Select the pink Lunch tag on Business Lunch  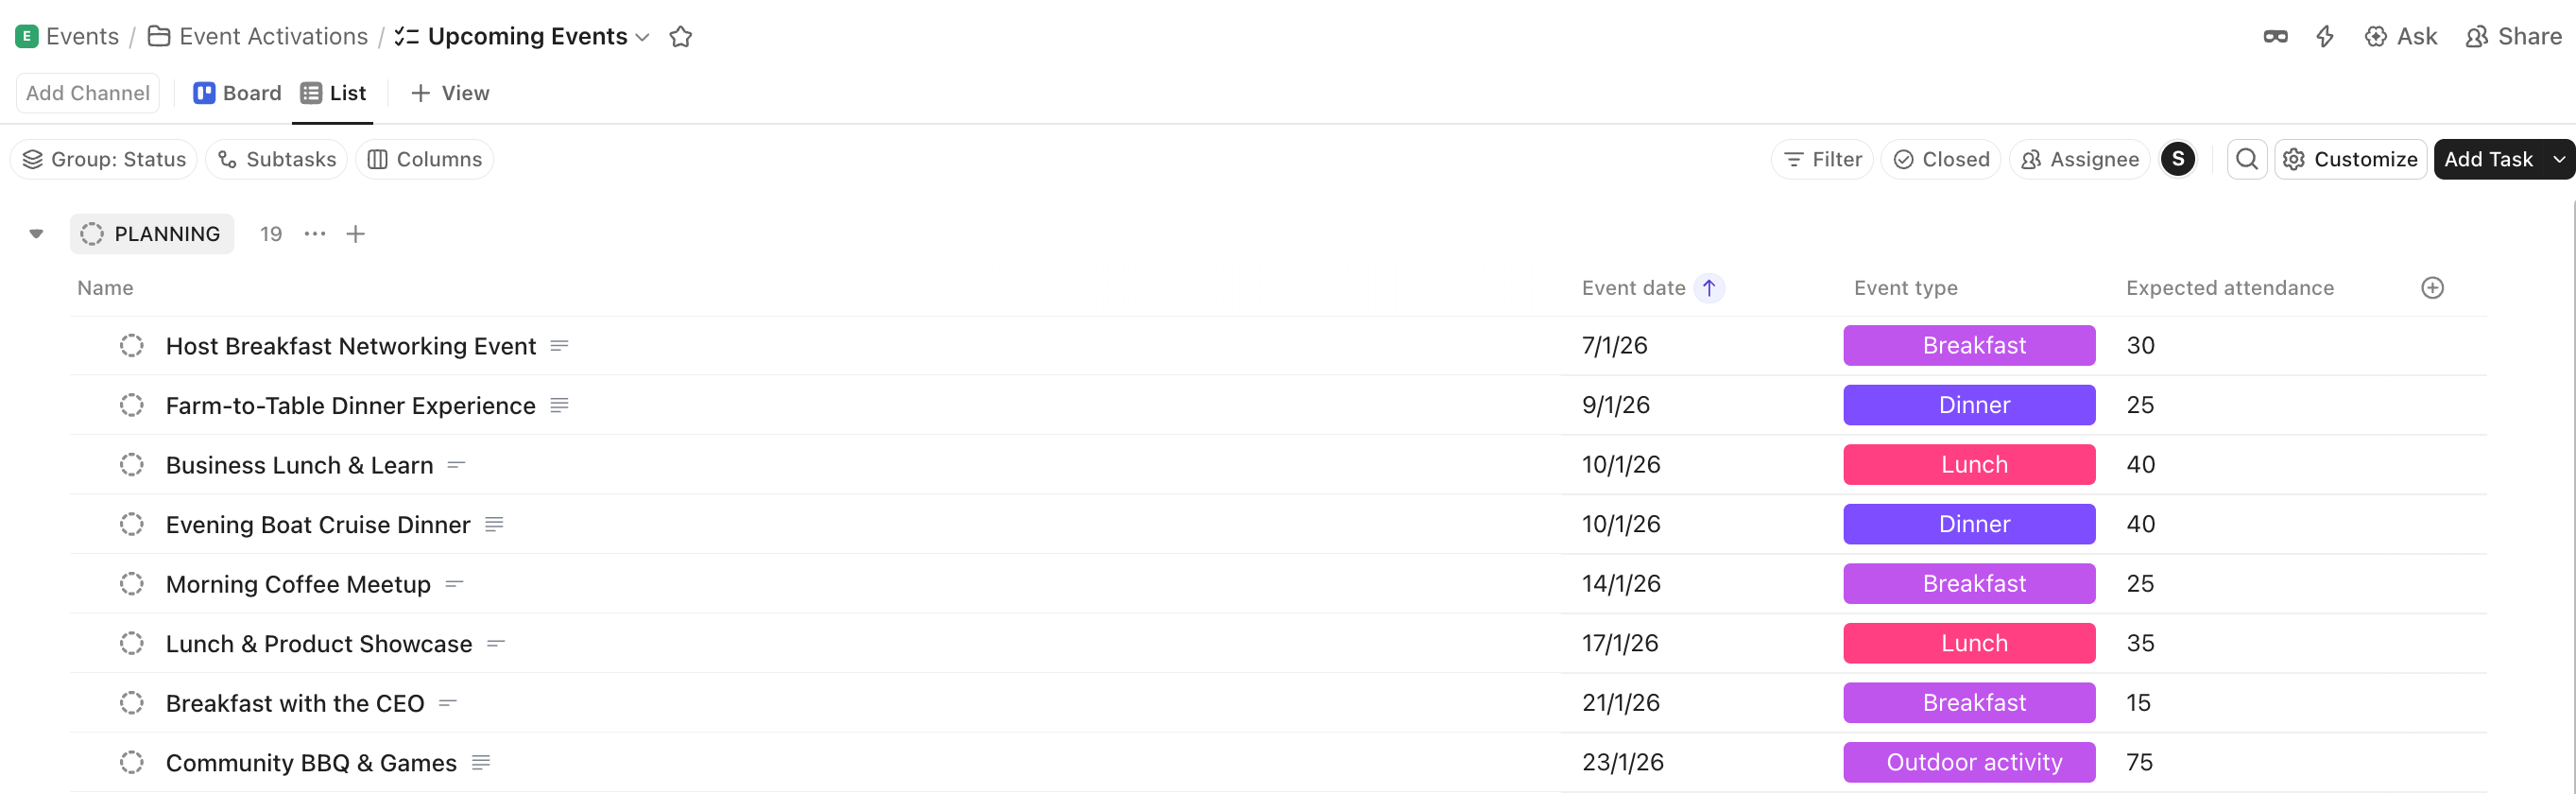pyautogui.click(x=1968, y=464)
